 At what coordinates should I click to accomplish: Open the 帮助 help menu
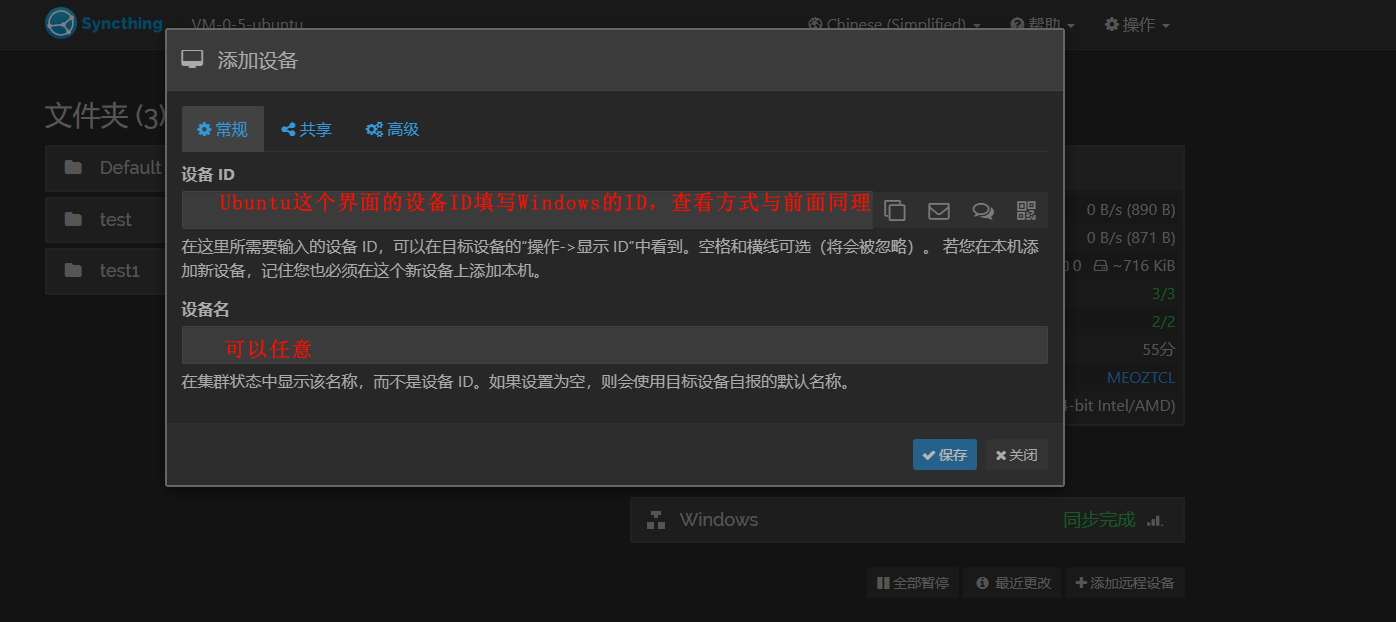[x=1042, y=24]
